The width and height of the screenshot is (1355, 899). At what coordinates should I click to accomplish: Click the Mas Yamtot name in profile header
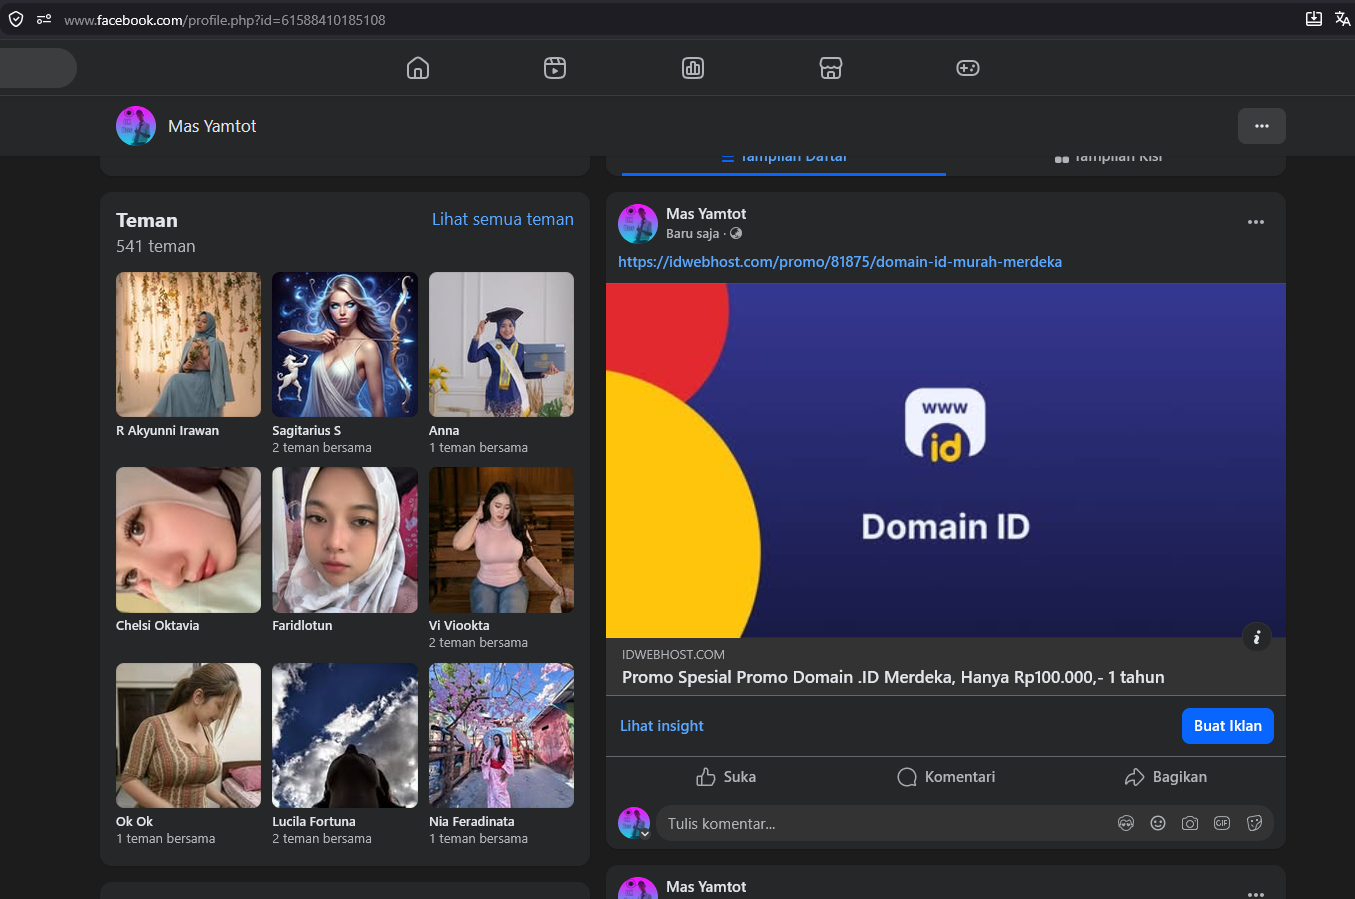click(212, 126)
